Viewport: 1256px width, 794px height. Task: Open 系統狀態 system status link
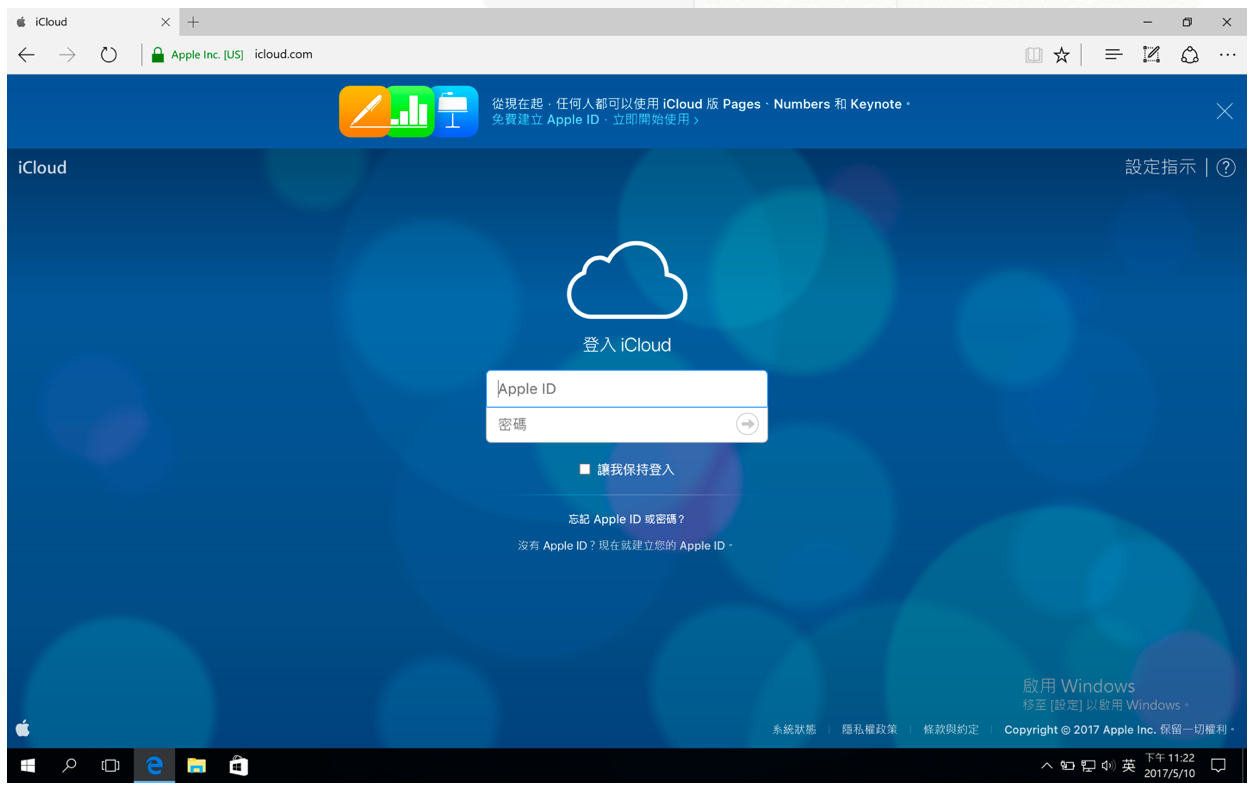click(794, 730)
